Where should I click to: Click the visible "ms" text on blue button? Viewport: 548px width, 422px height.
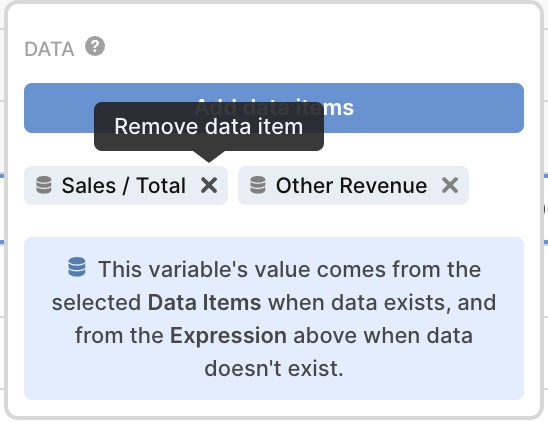(x=339, y=108)
